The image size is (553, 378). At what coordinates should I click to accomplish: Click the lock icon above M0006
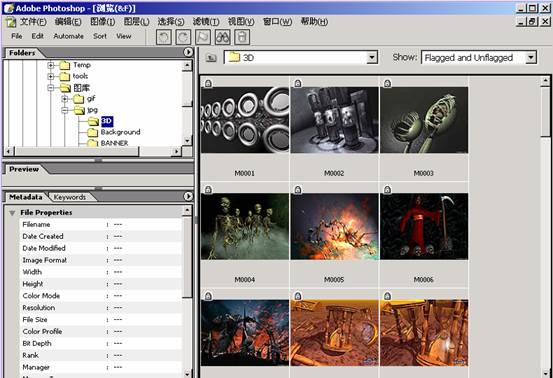point(388,190)
